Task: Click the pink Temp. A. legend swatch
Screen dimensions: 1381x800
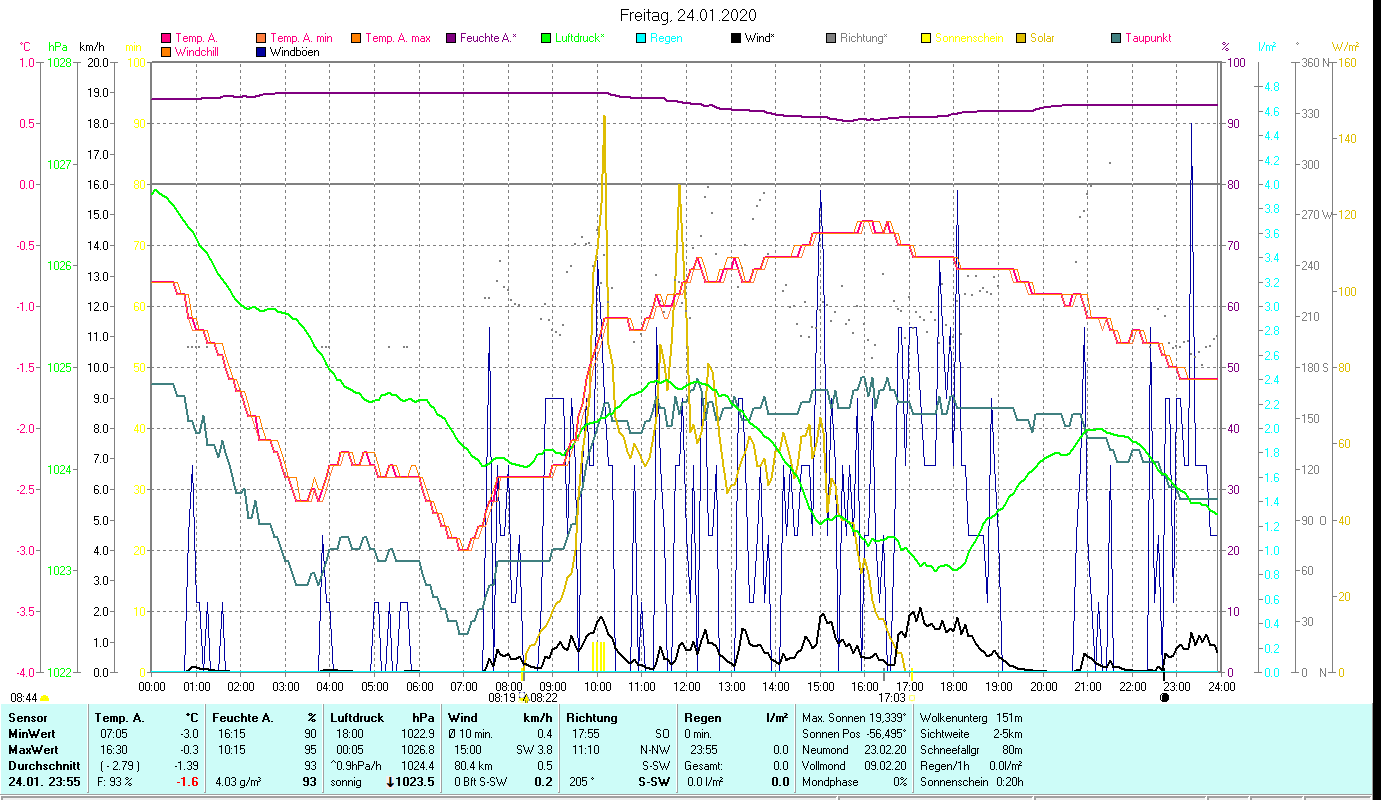Action: coord(166,39)
